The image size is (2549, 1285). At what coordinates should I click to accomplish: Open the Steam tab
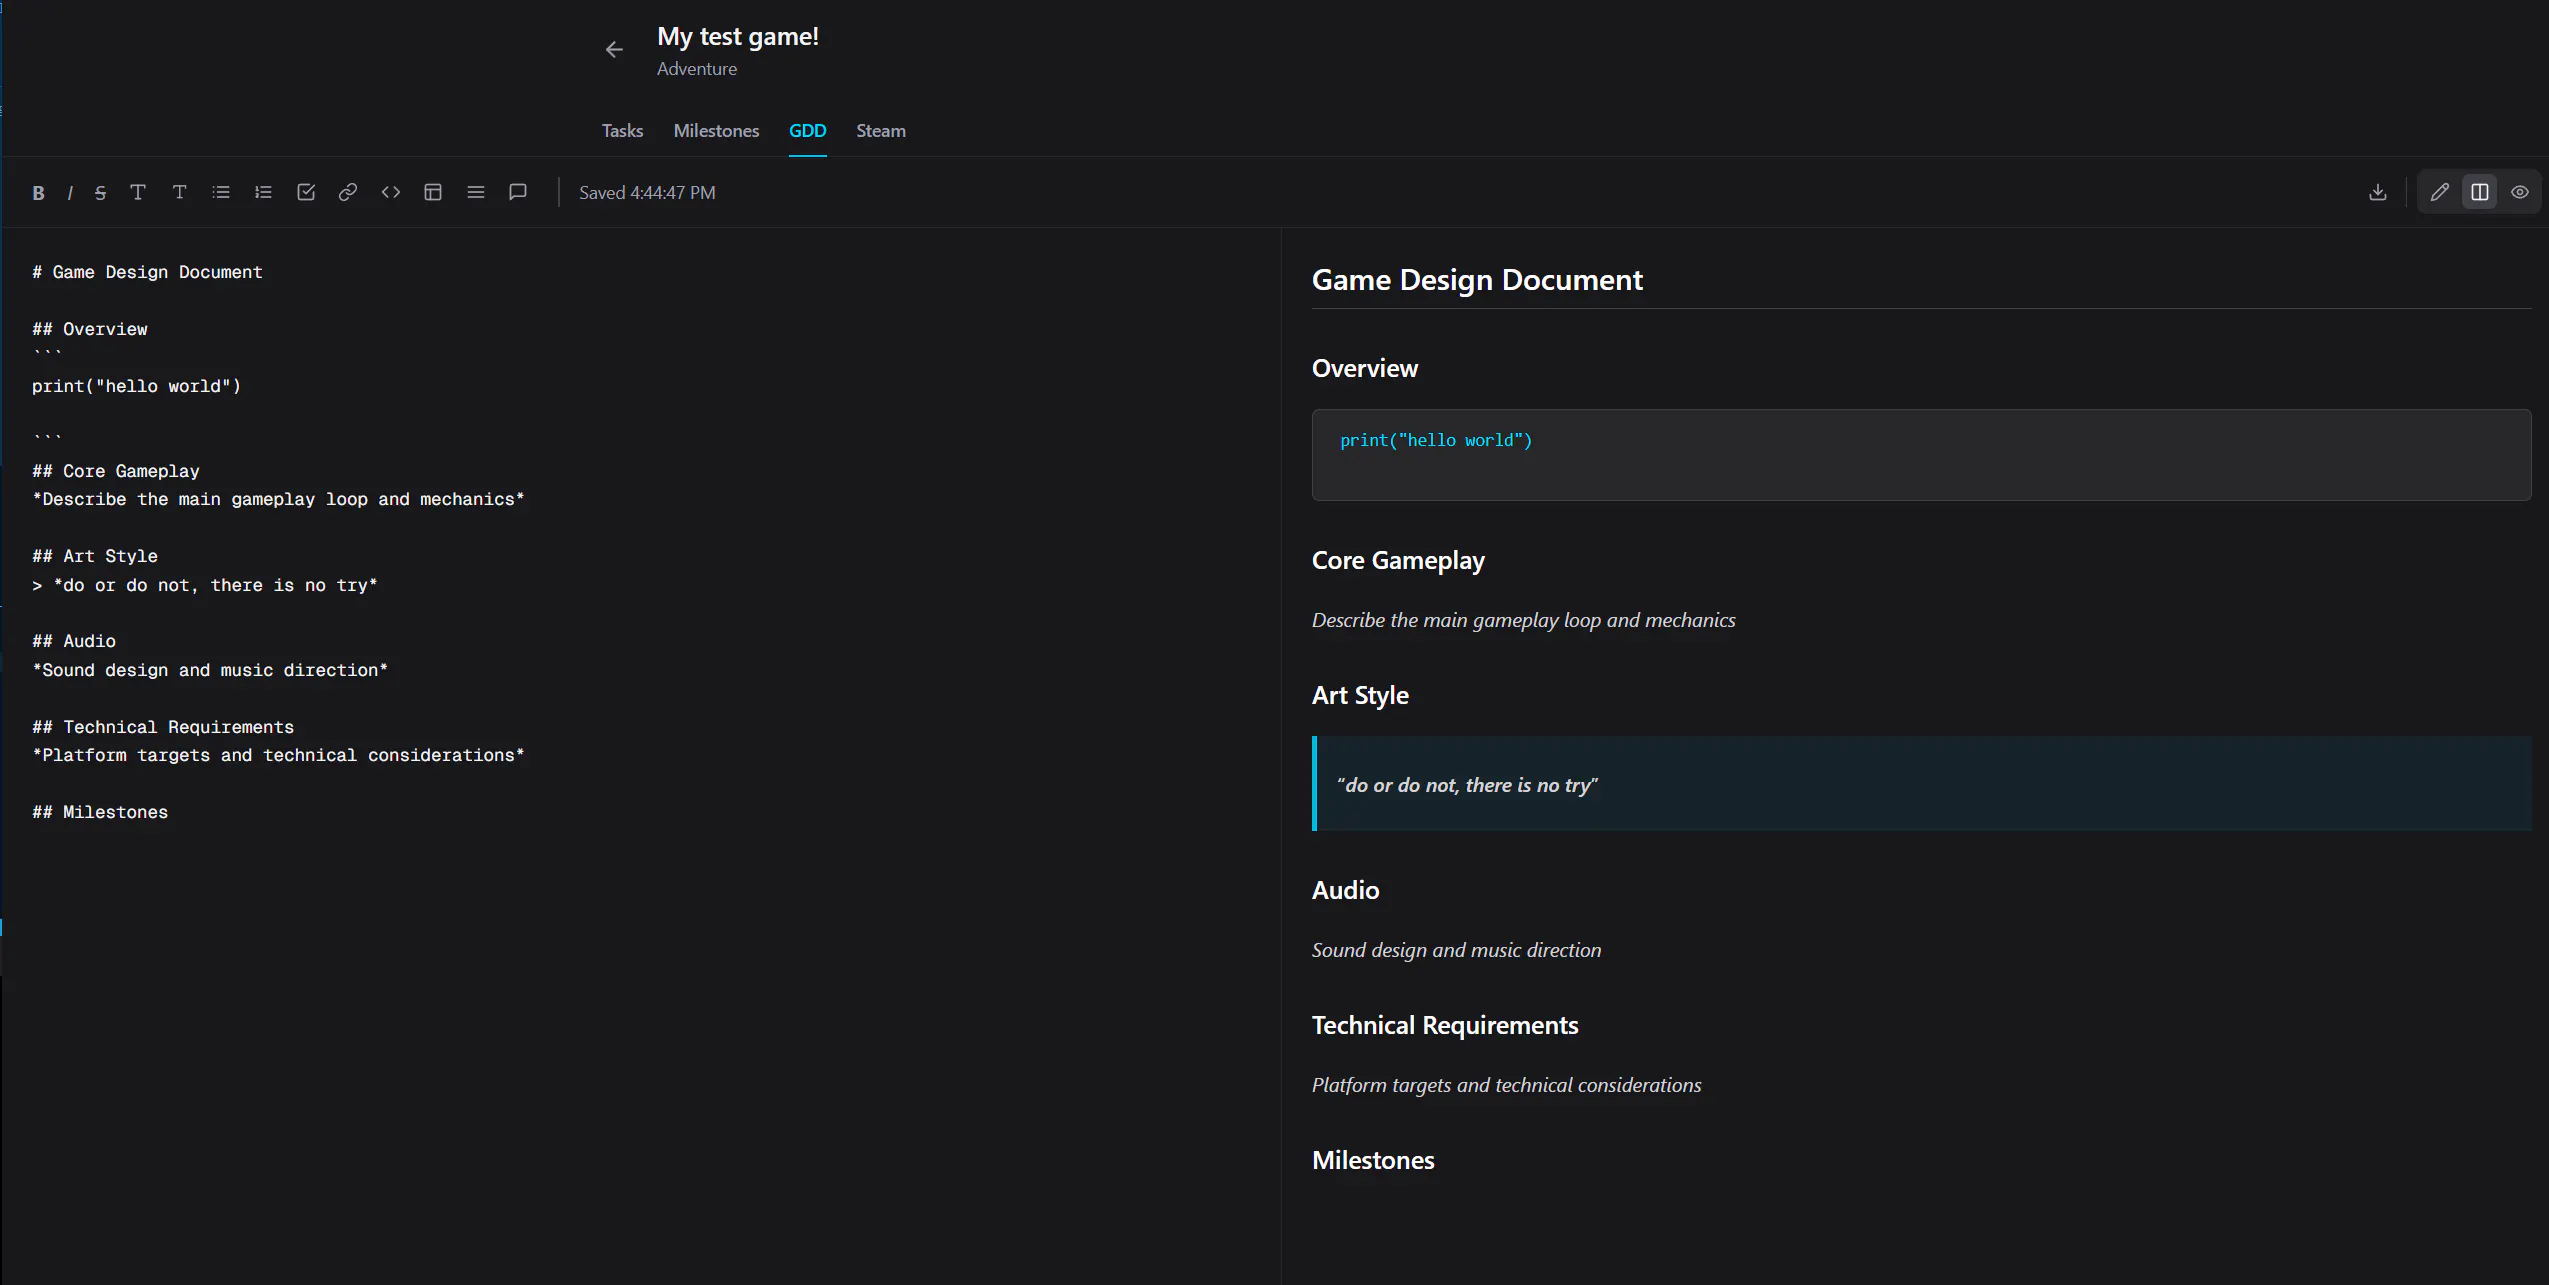pyautogui.click(x=881, y=131)
